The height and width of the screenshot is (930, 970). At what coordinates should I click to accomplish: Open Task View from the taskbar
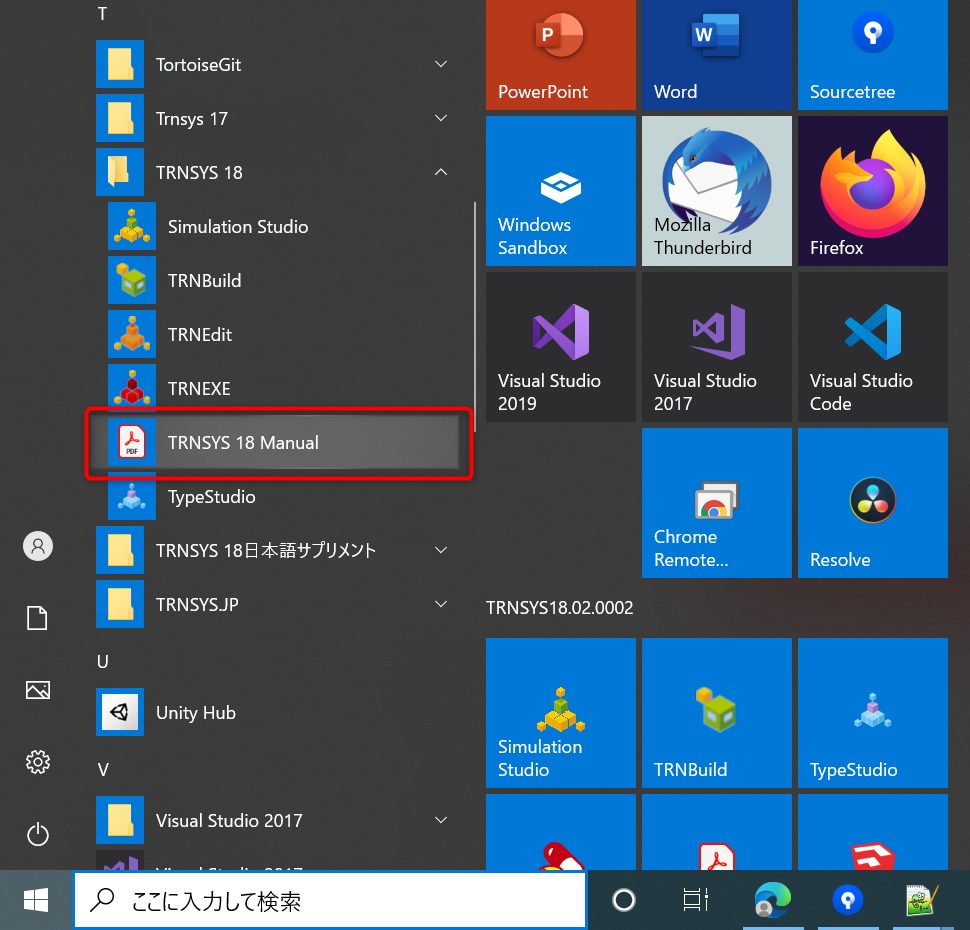[695, 900]
